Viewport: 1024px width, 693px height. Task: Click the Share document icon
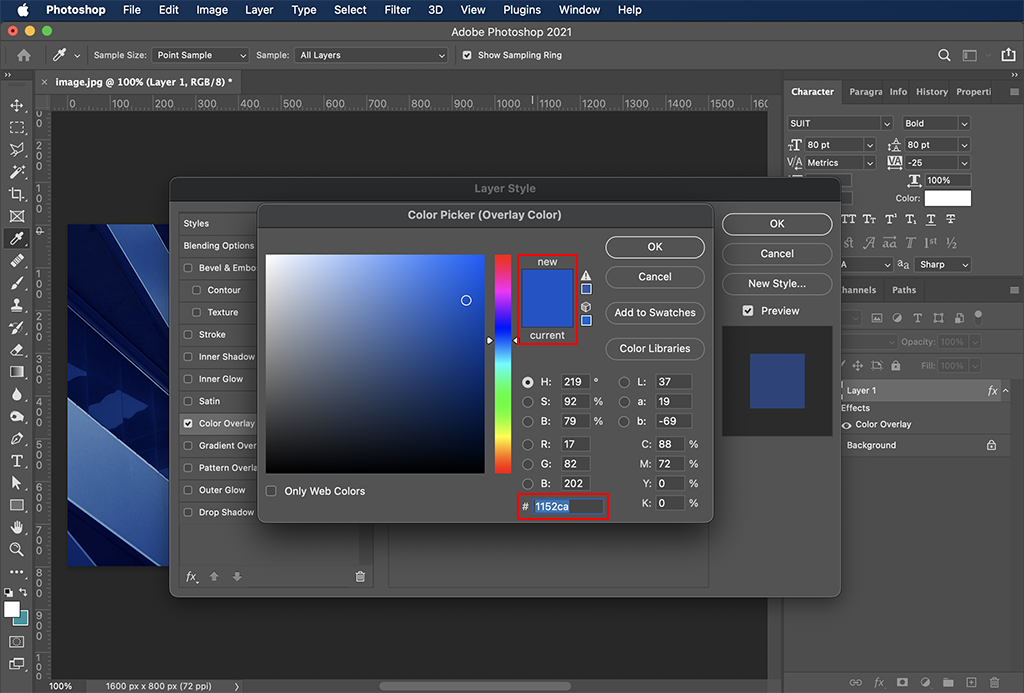click(1008, 55)
